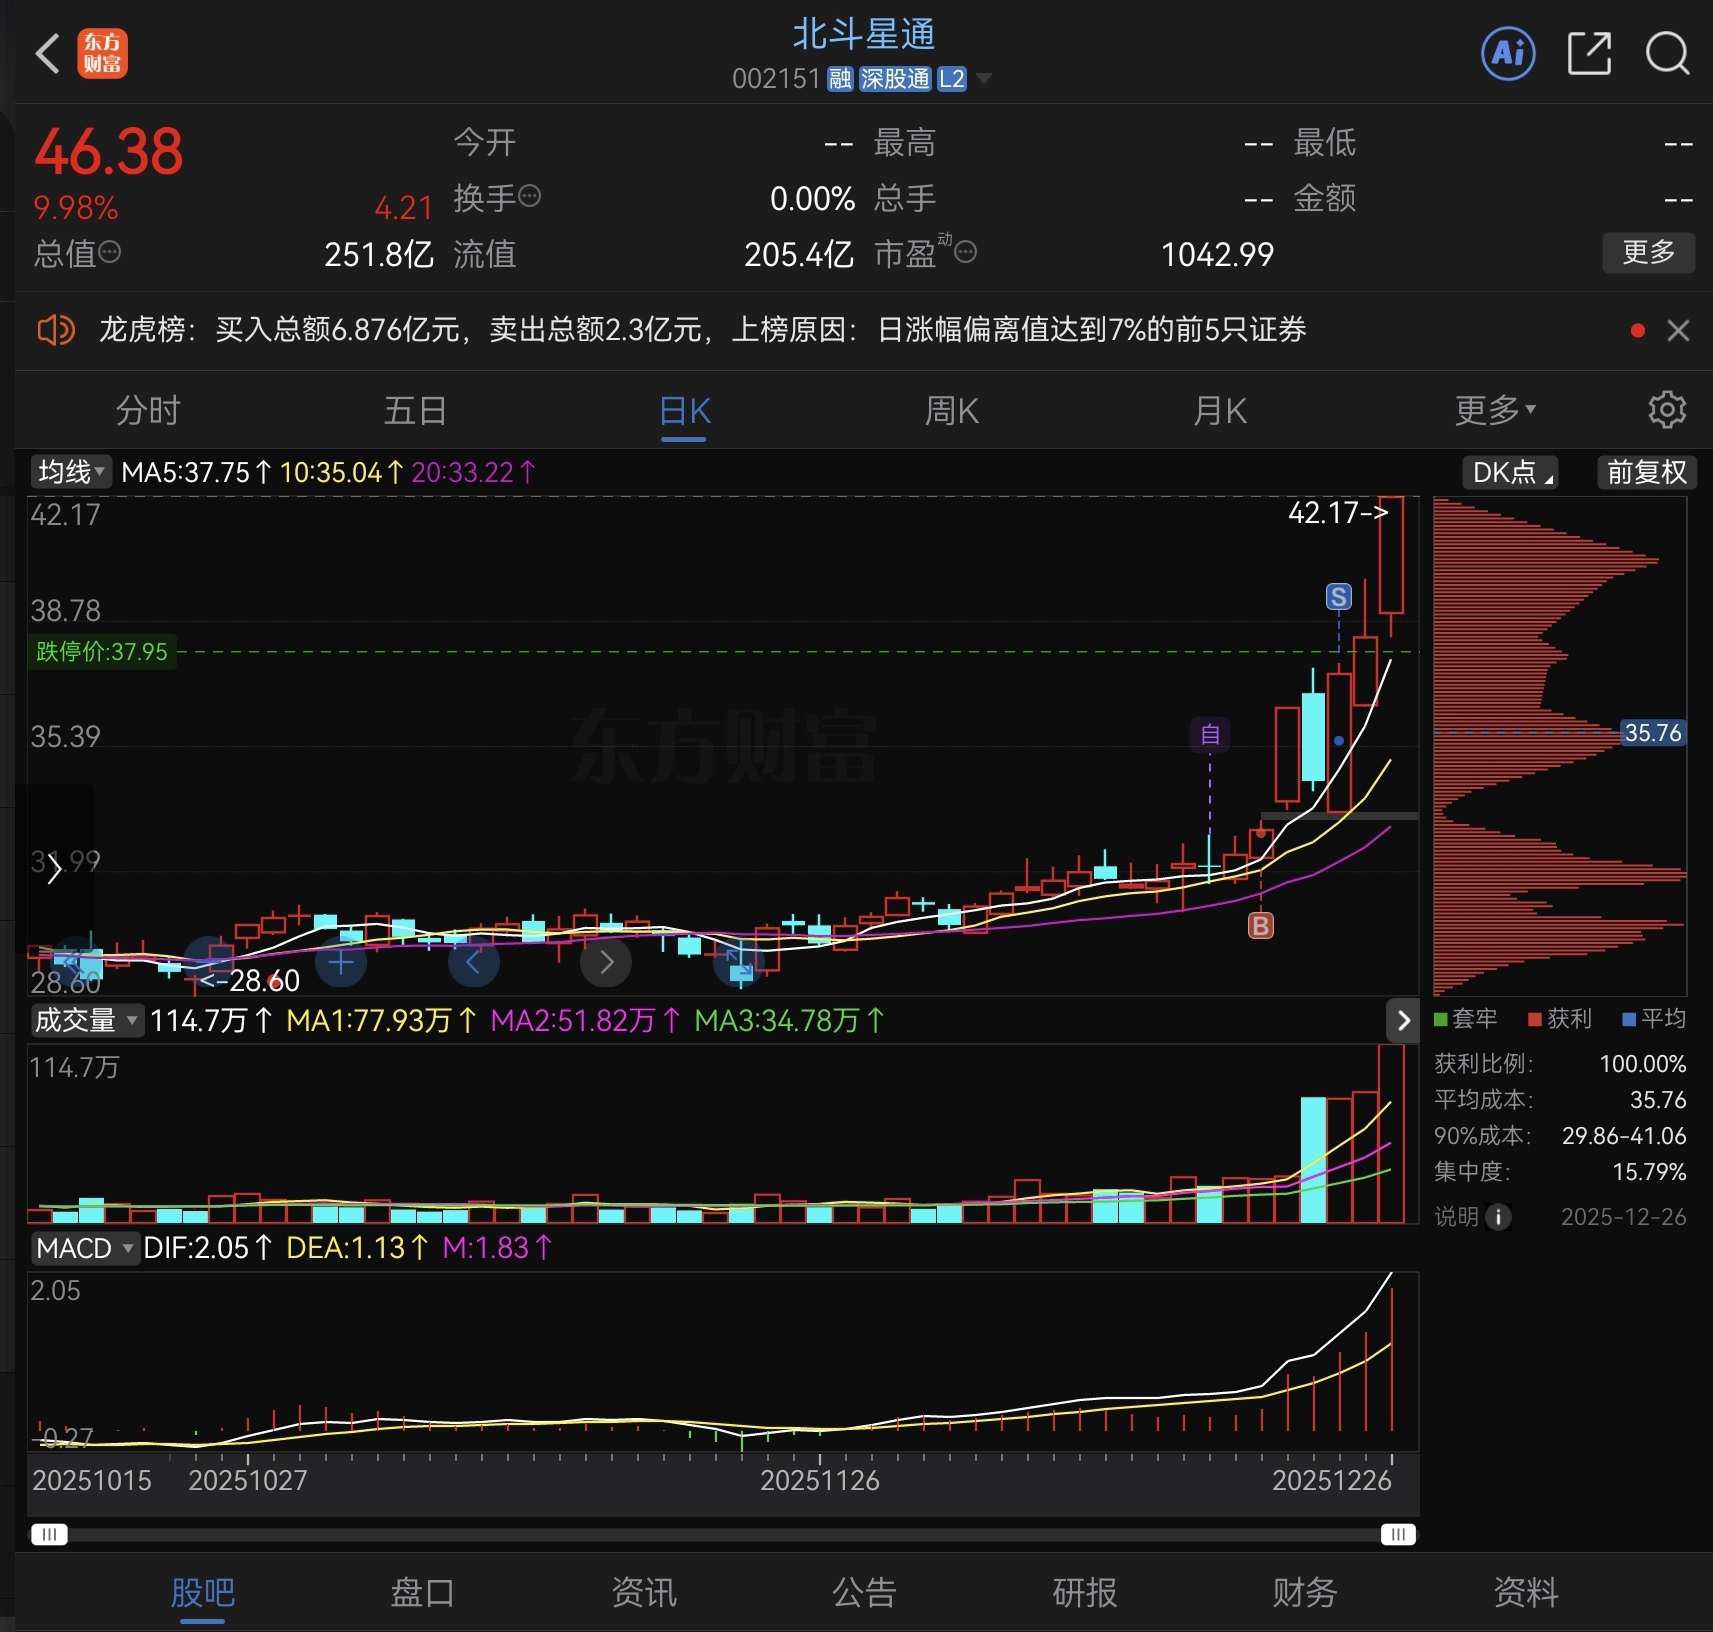This screenshot has height=1632, width=1713.
Task: Toggle the 前复权 adjustment button
Action: (1646, 472)
